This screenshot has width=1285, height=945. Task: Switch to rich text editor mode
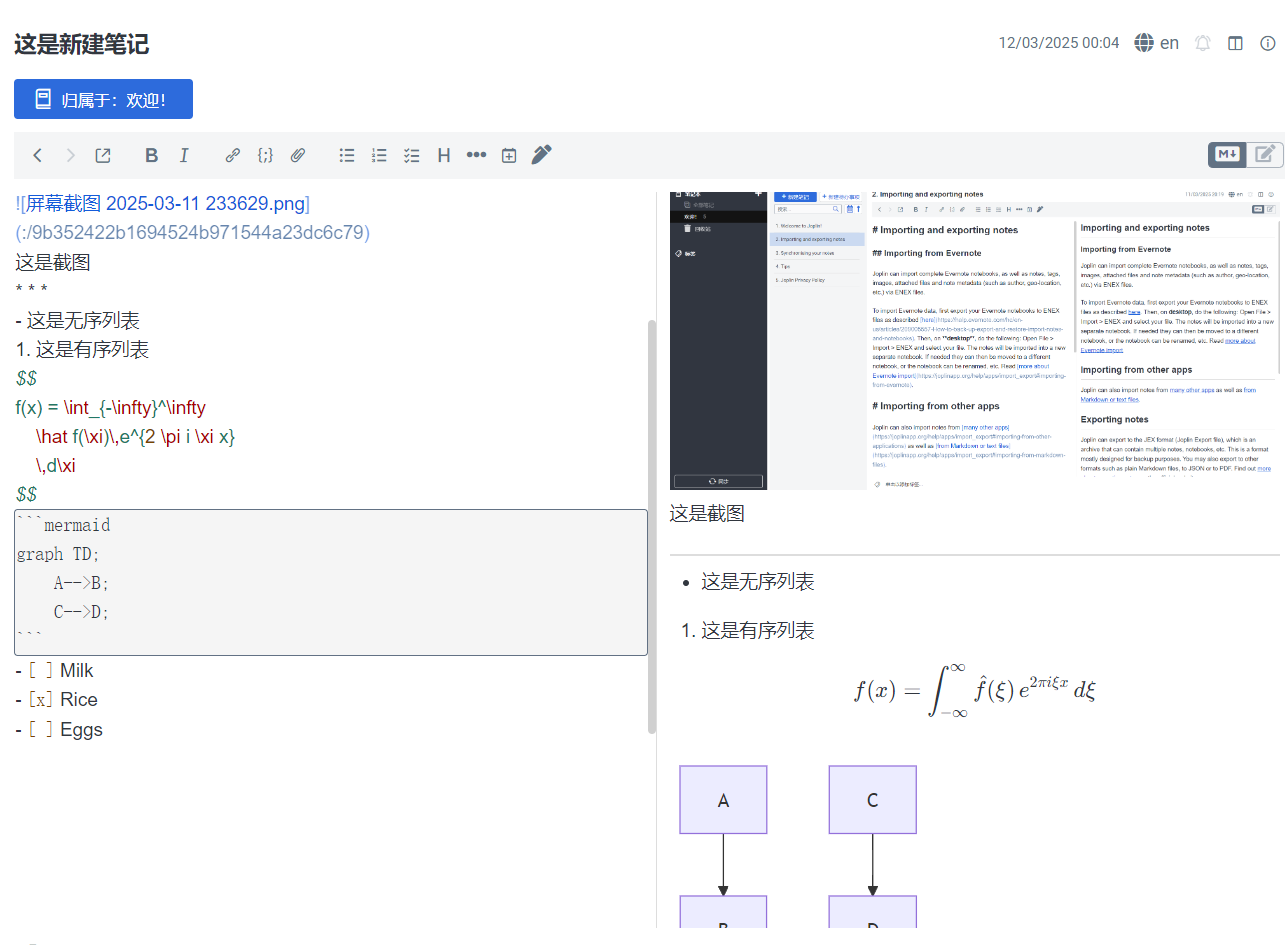click(x=1263, y=154)
